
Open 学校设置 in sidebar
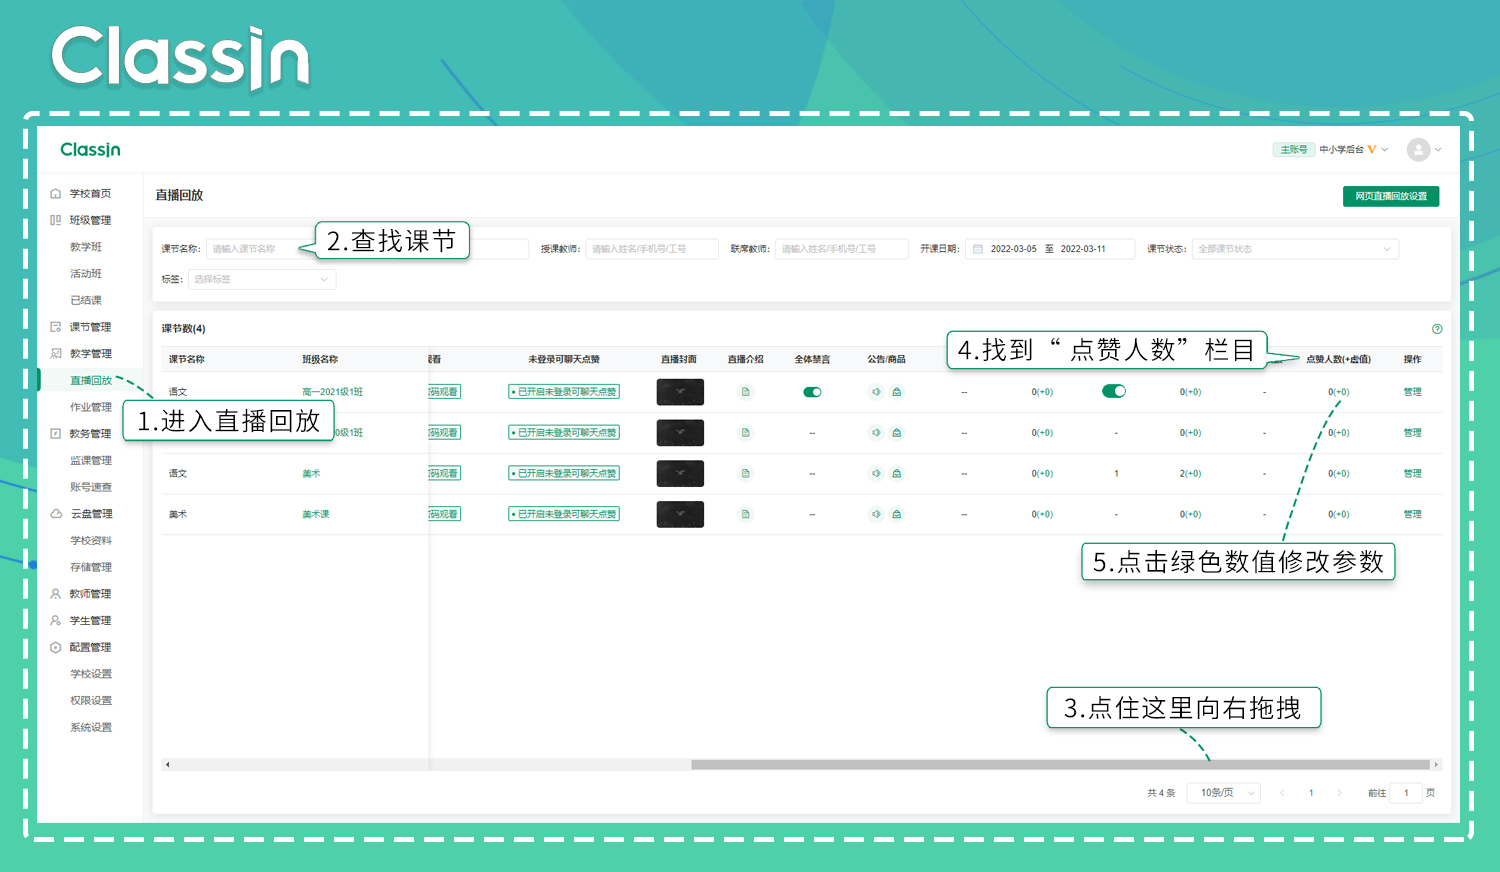click(x=91, y=674)
